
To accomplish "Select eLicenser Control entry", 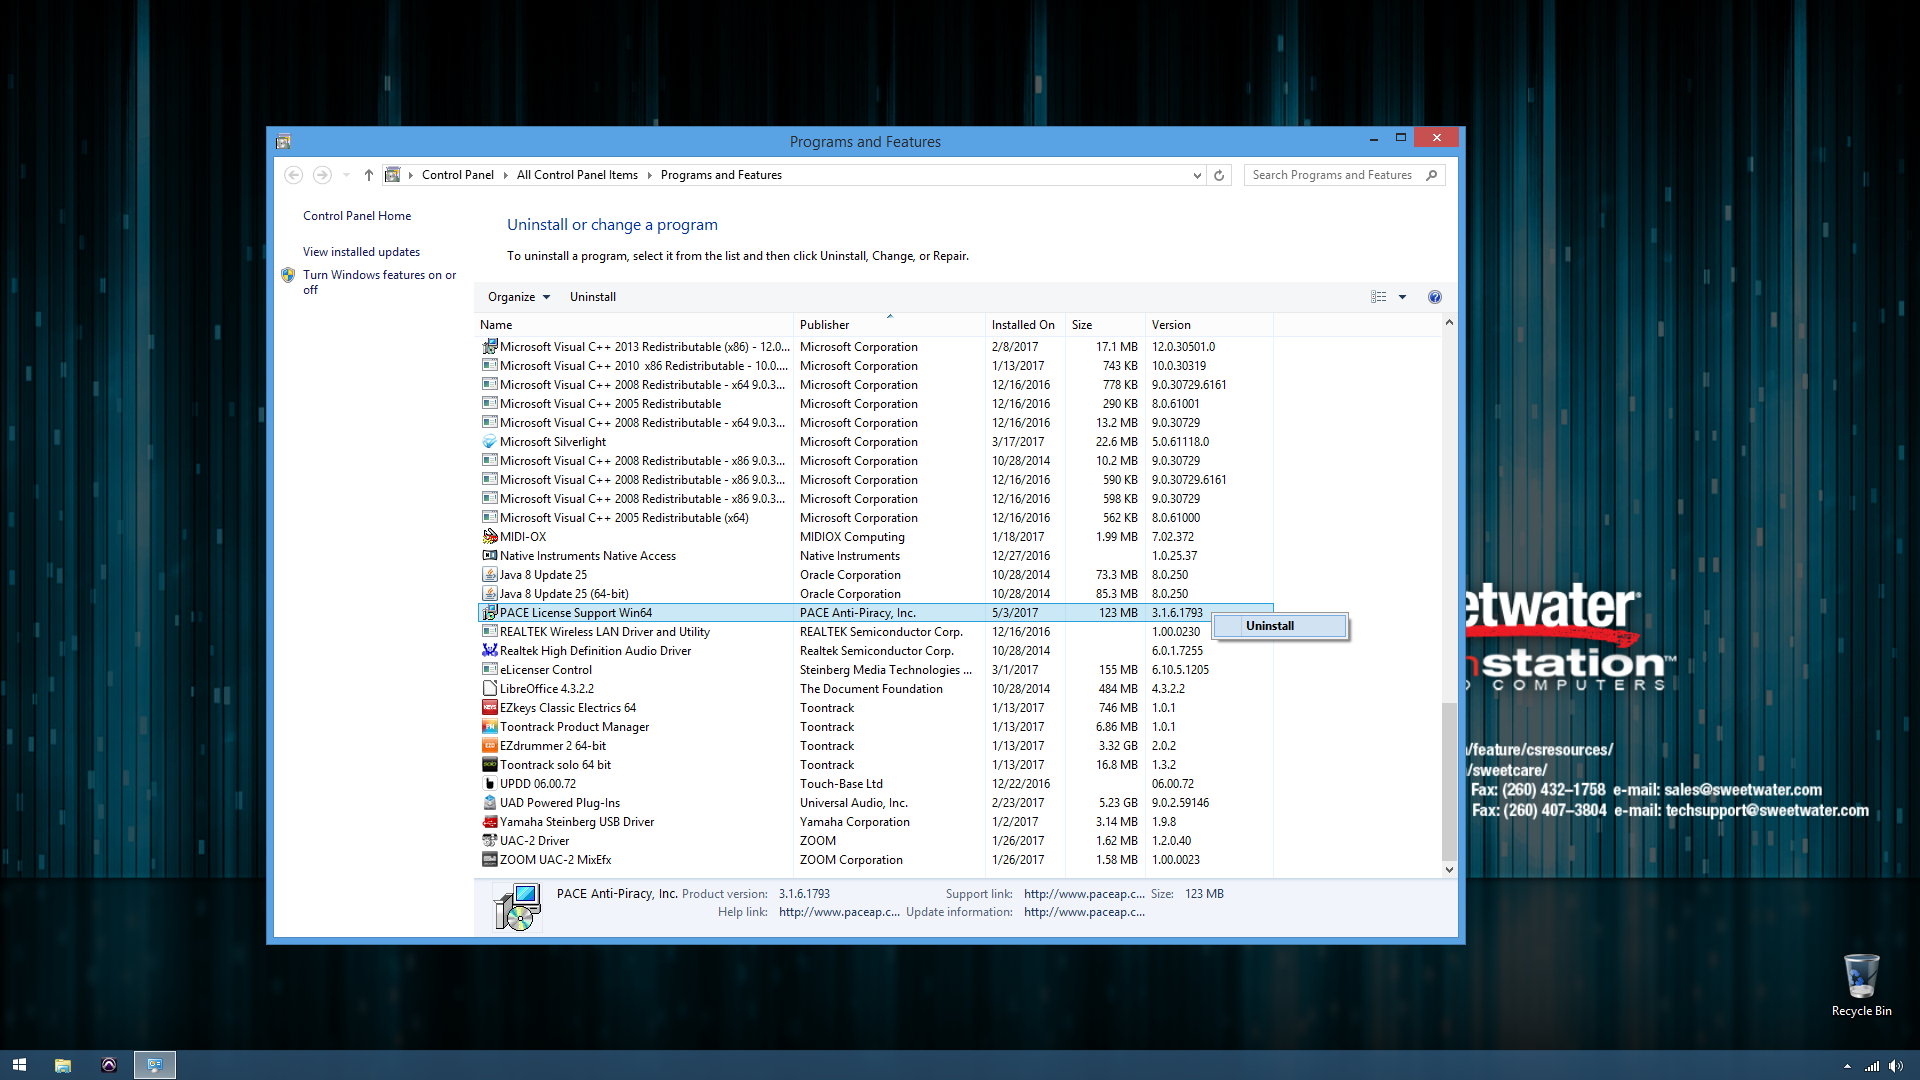I will point(545,669).
